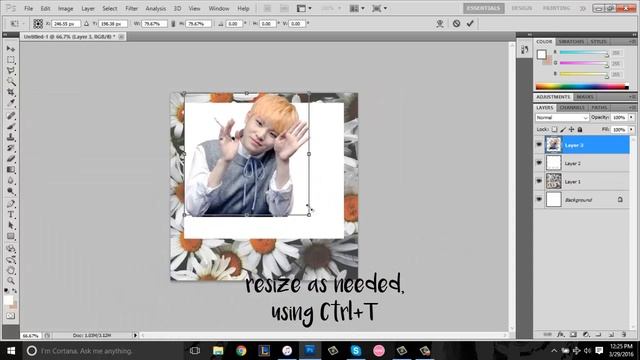Select the Clone Stamp tool
Screen dimensions: 640x360
[x=11, y=137]
